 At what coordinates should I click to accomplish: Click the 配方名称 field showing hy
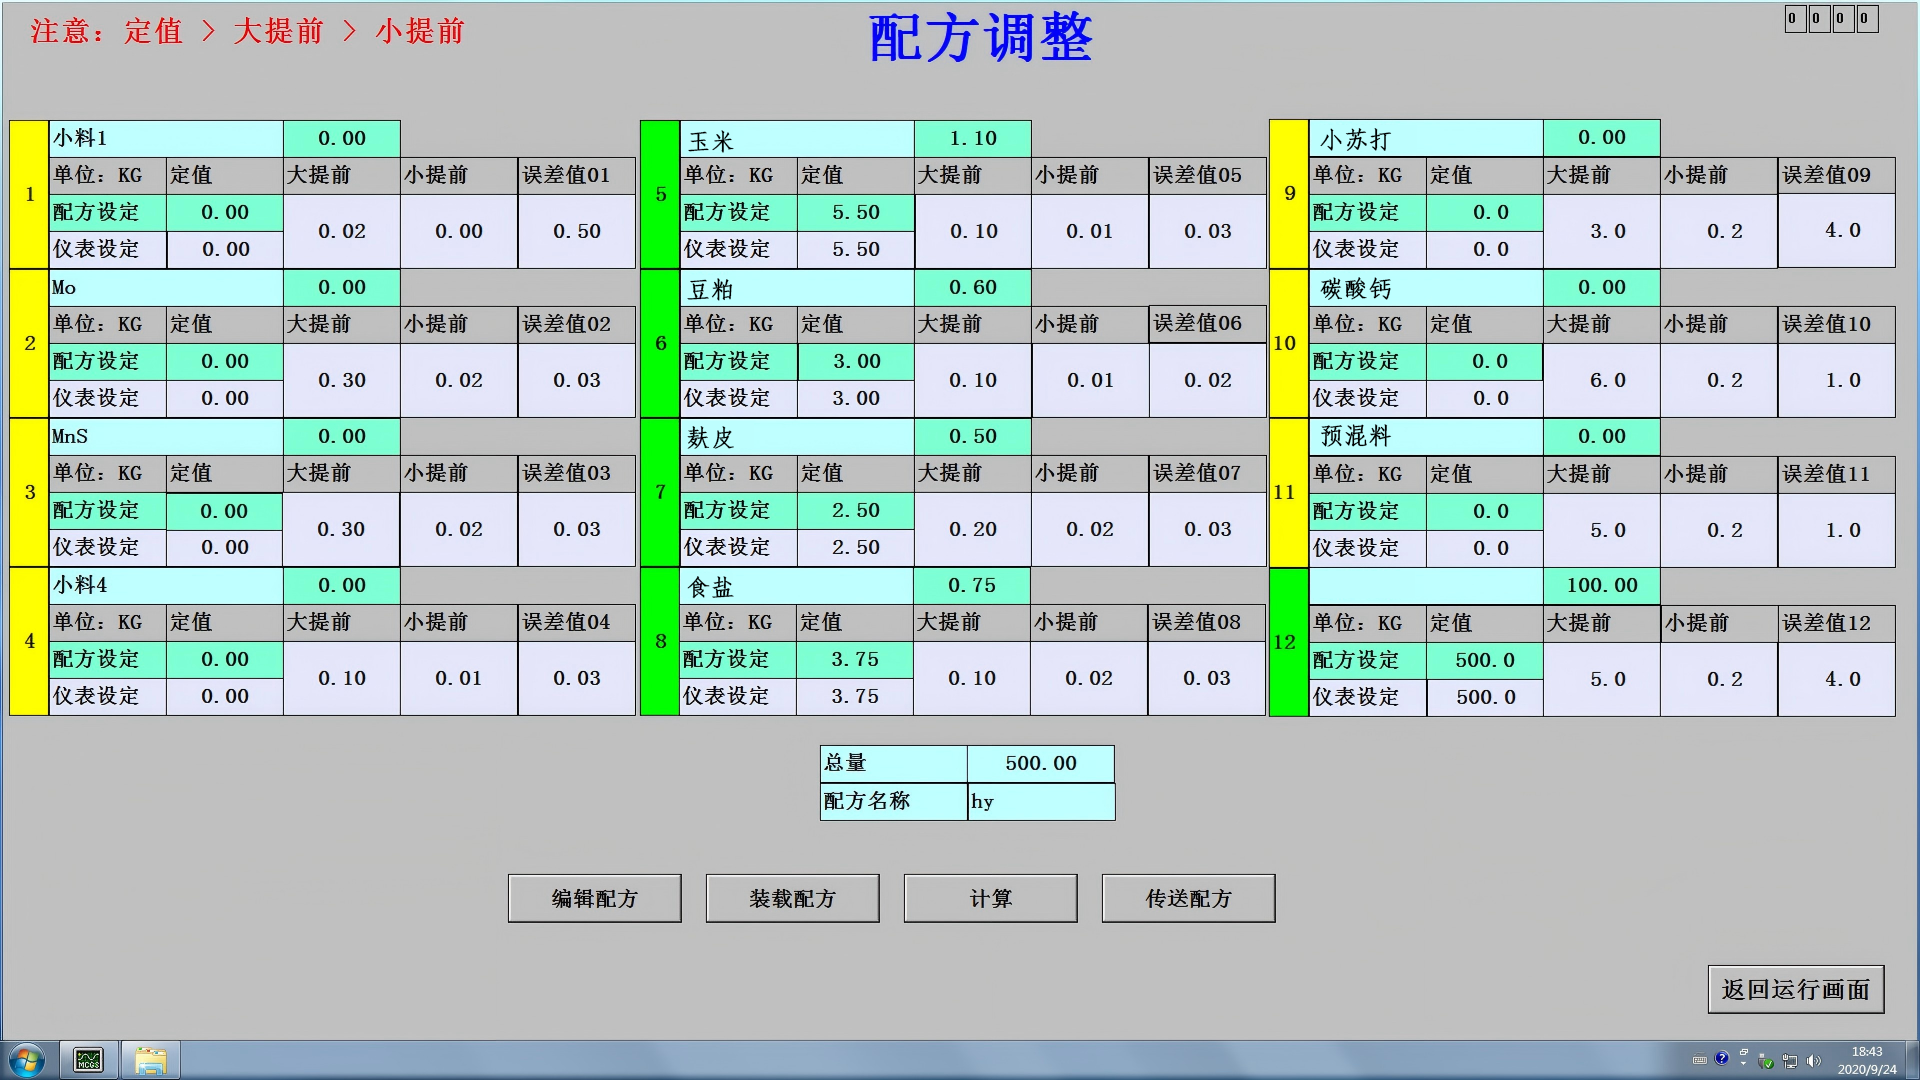1040,801
